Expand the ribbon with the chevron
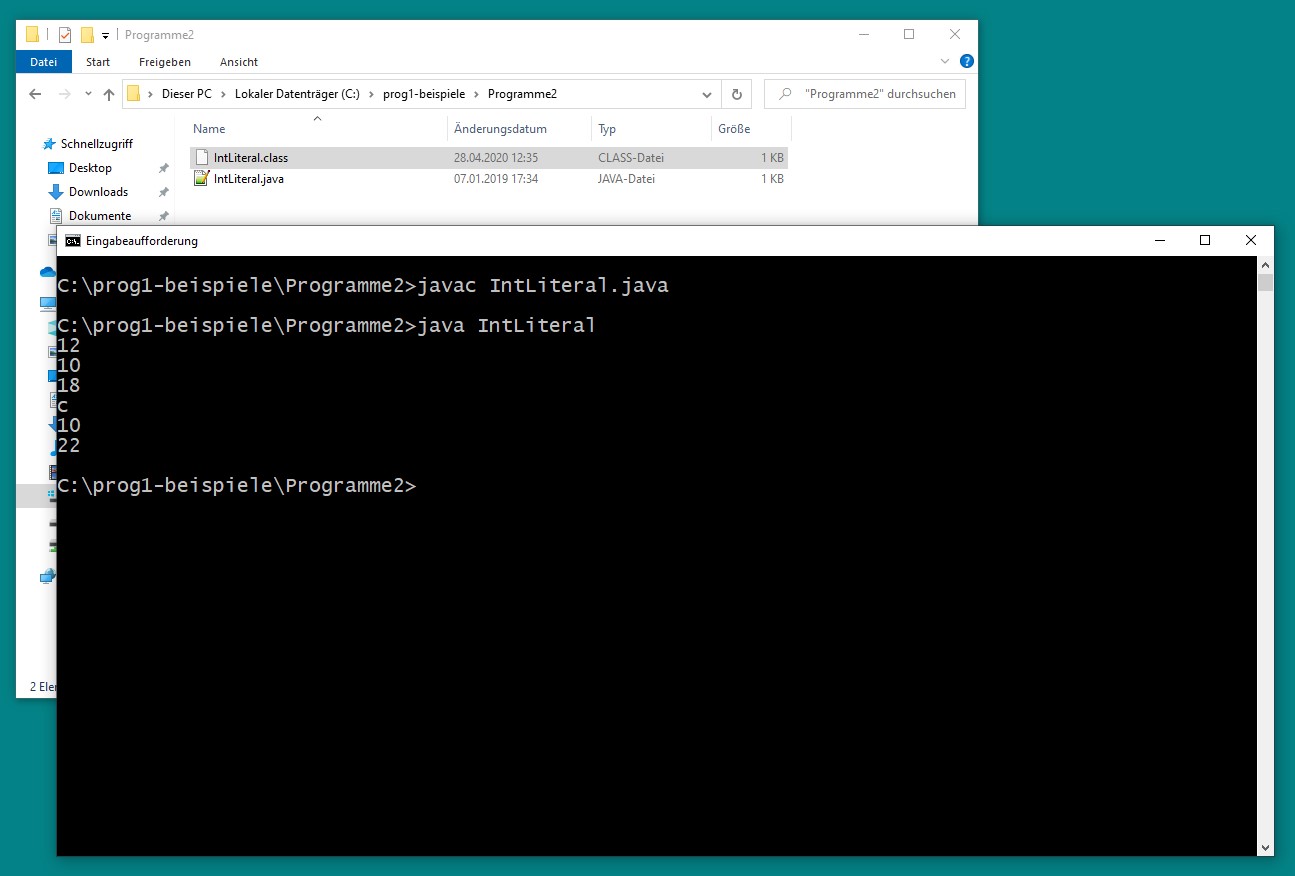This screenshot has width=1295, height=876. point(946,61)
